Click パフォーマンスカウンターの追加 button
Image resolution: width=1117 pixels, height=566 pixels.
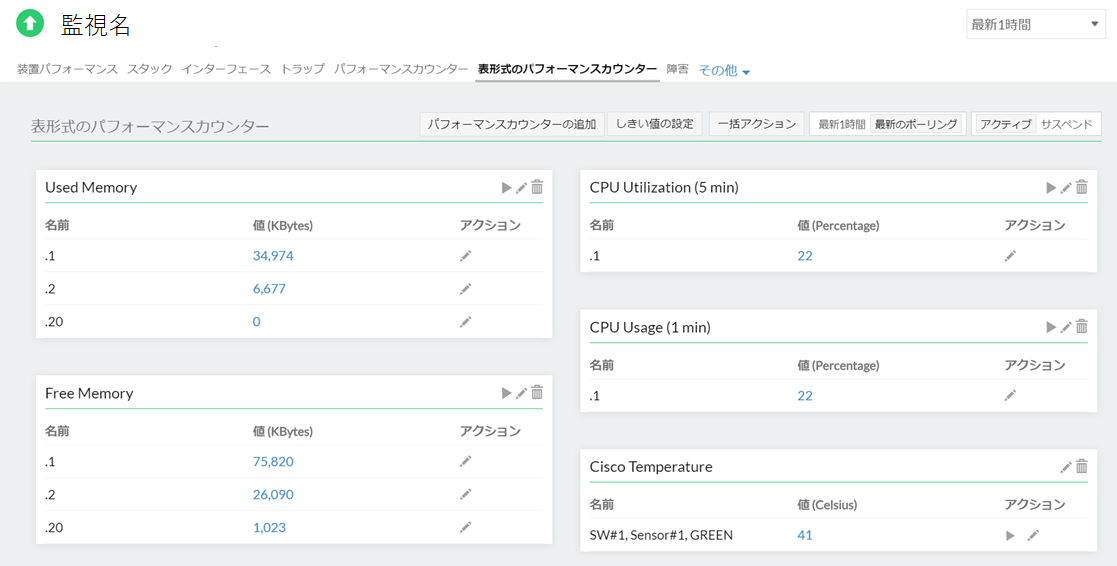point(512,124)
